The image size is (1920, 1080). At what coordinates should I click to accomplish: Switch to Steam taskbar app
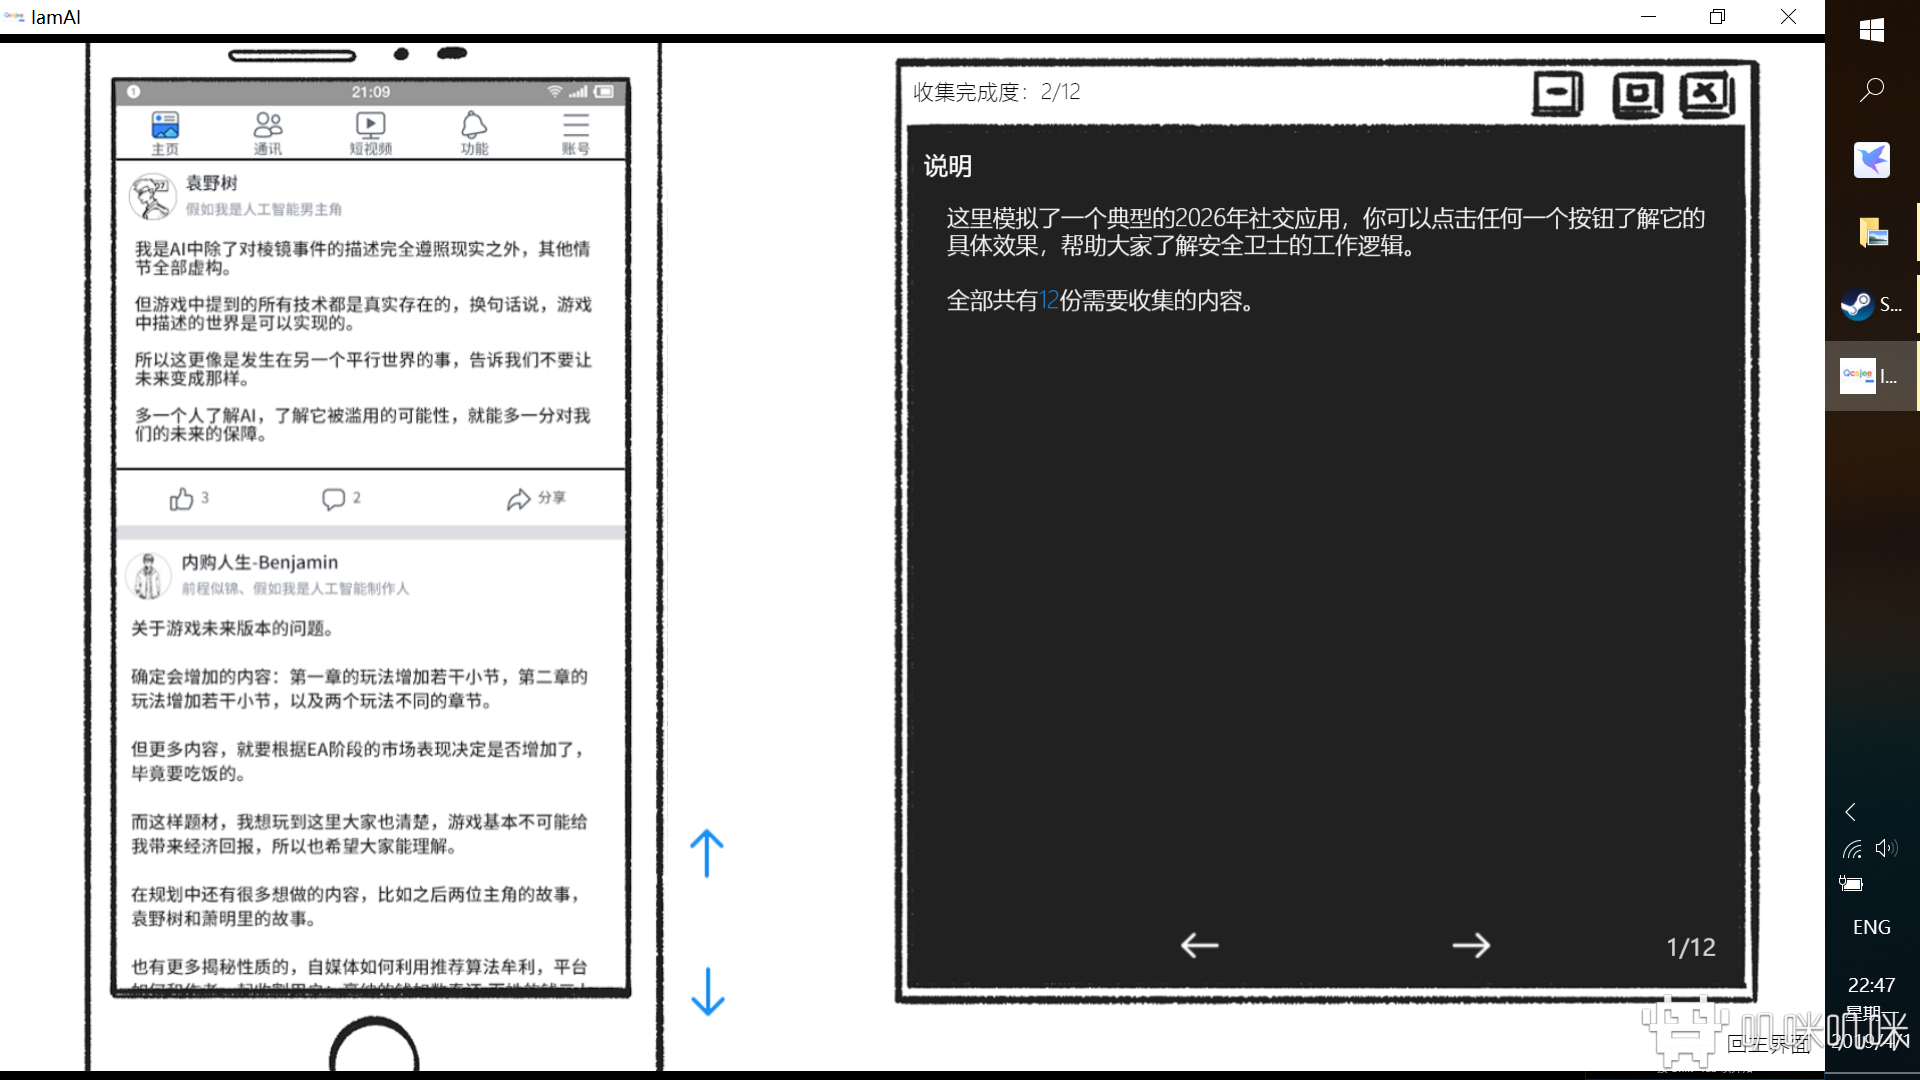[1872, 304]
